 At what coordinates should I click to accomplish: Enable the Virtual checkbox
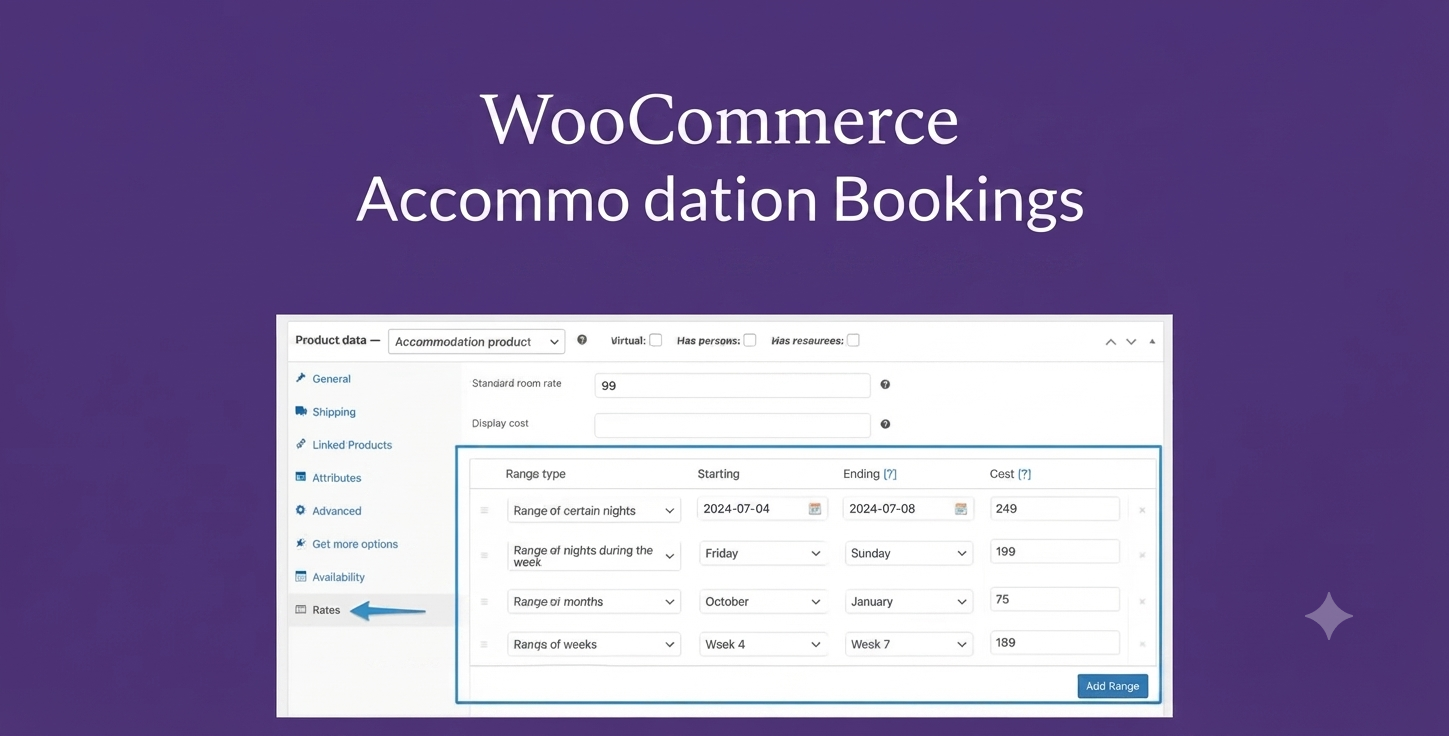(x=656, y=340)
